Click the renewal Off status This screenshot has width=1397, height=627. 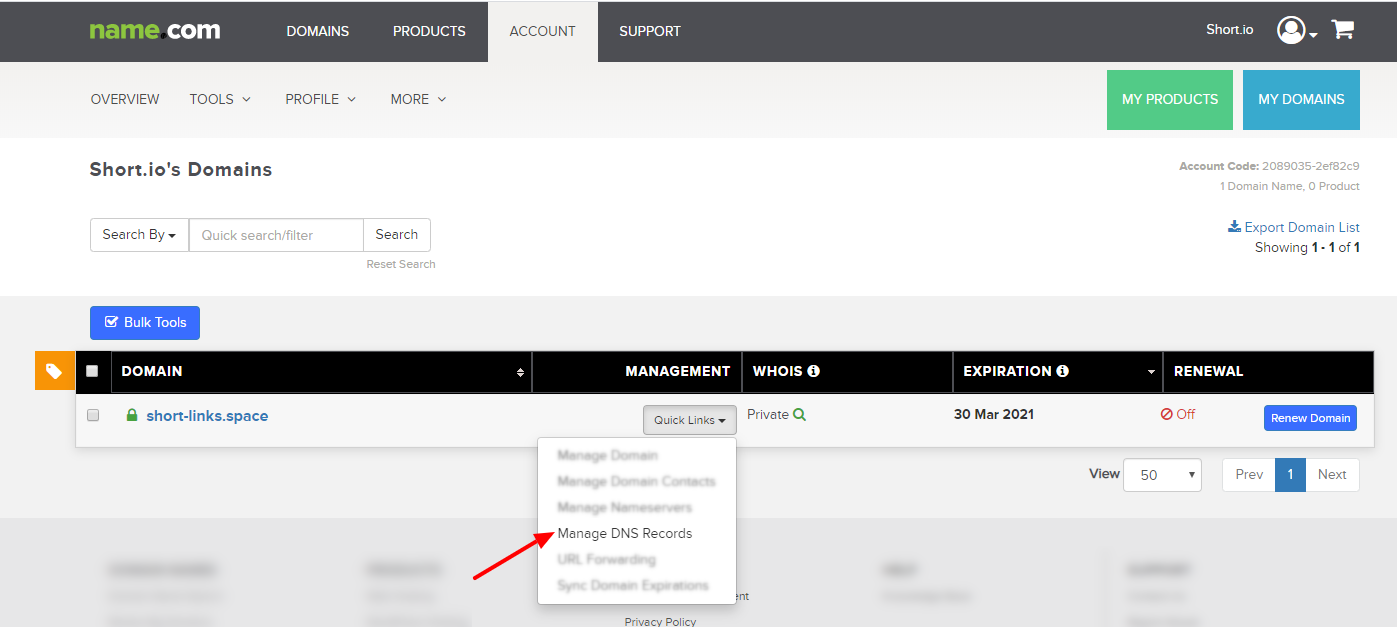(1178, 414)
